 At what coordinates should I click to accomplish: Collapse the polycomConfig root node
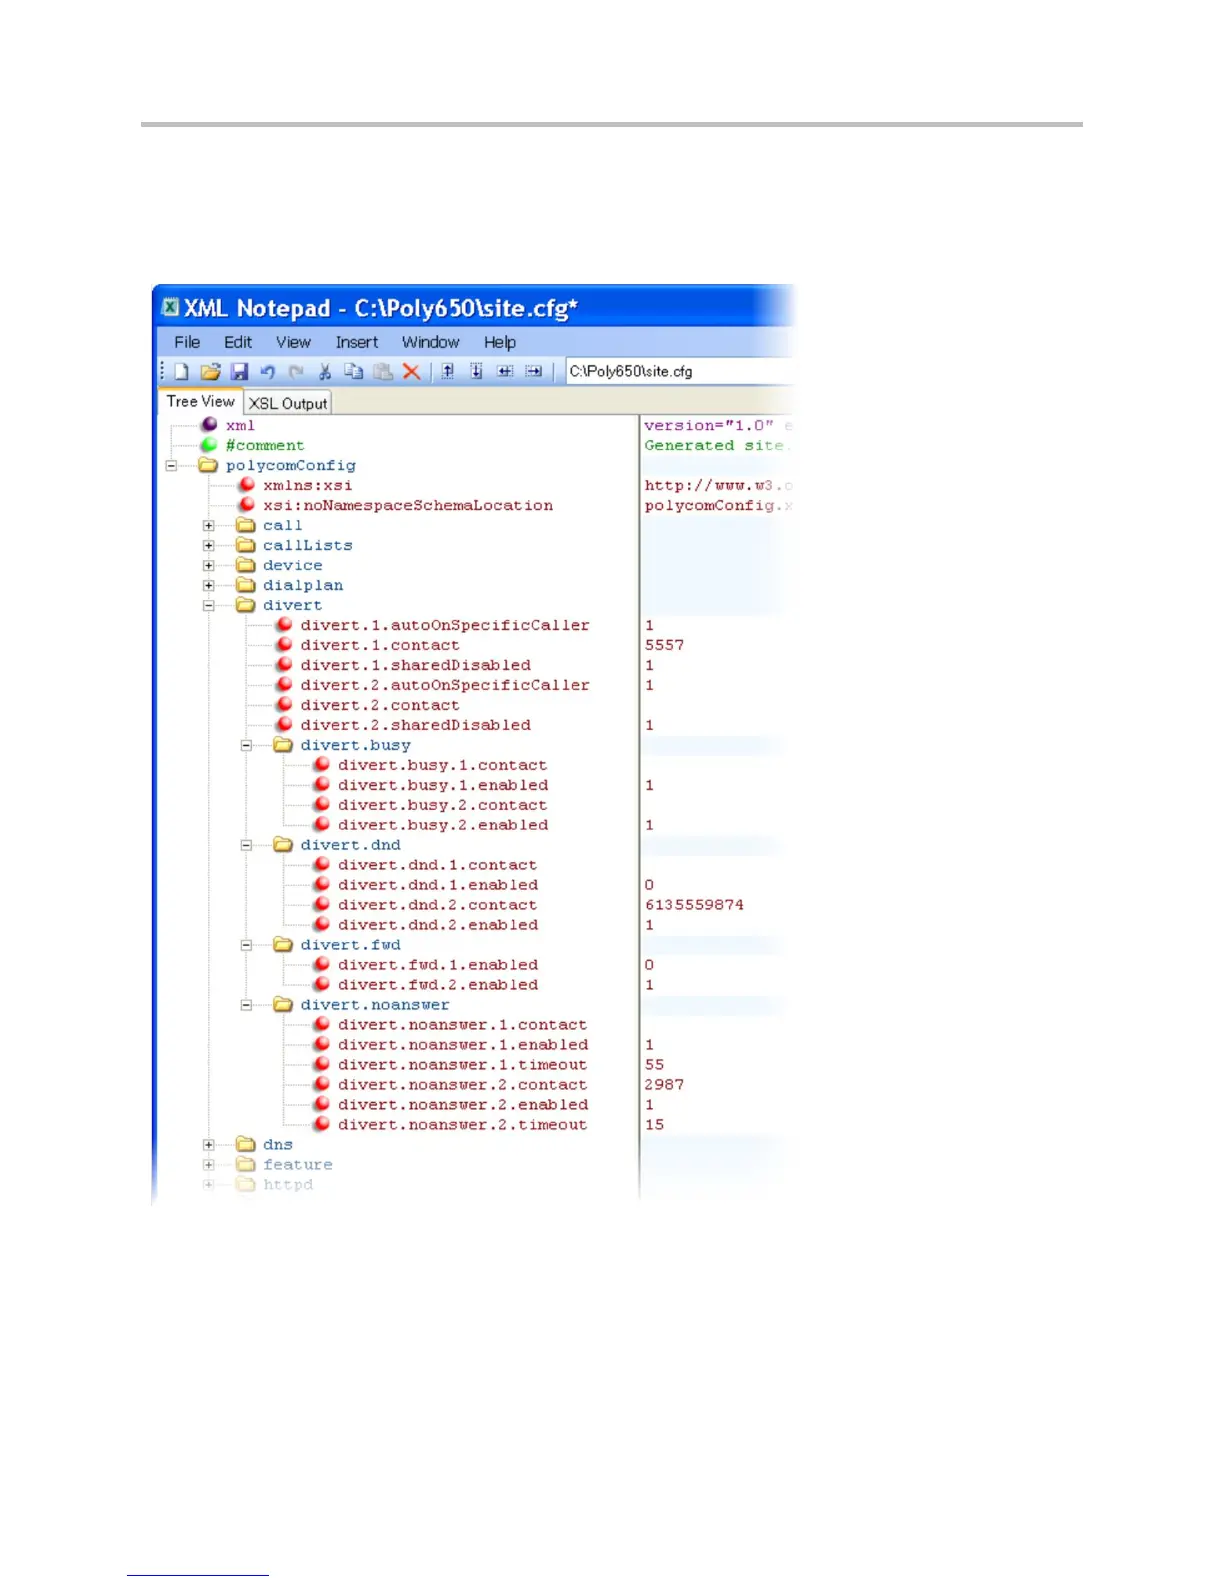click(171, 465)
